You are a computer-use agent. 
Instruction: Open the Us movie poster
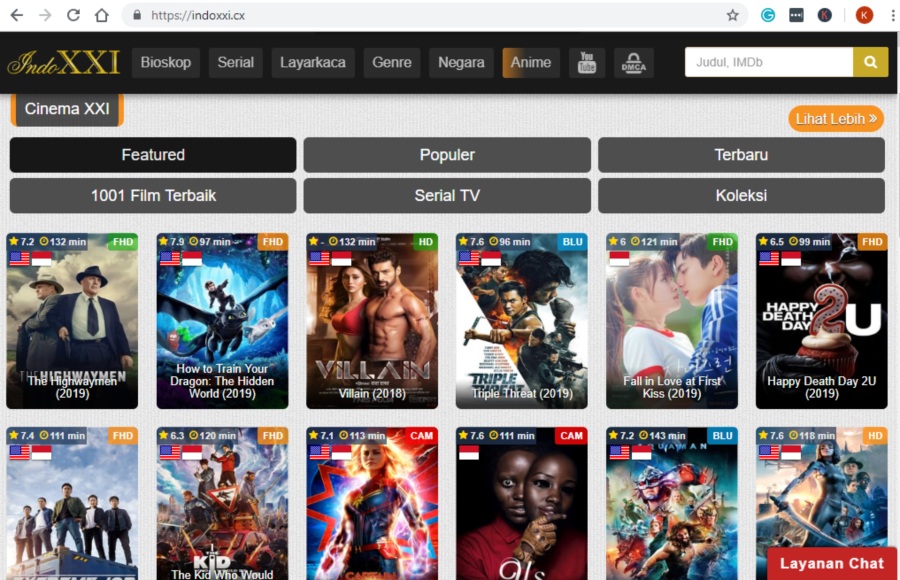[522, 504]
